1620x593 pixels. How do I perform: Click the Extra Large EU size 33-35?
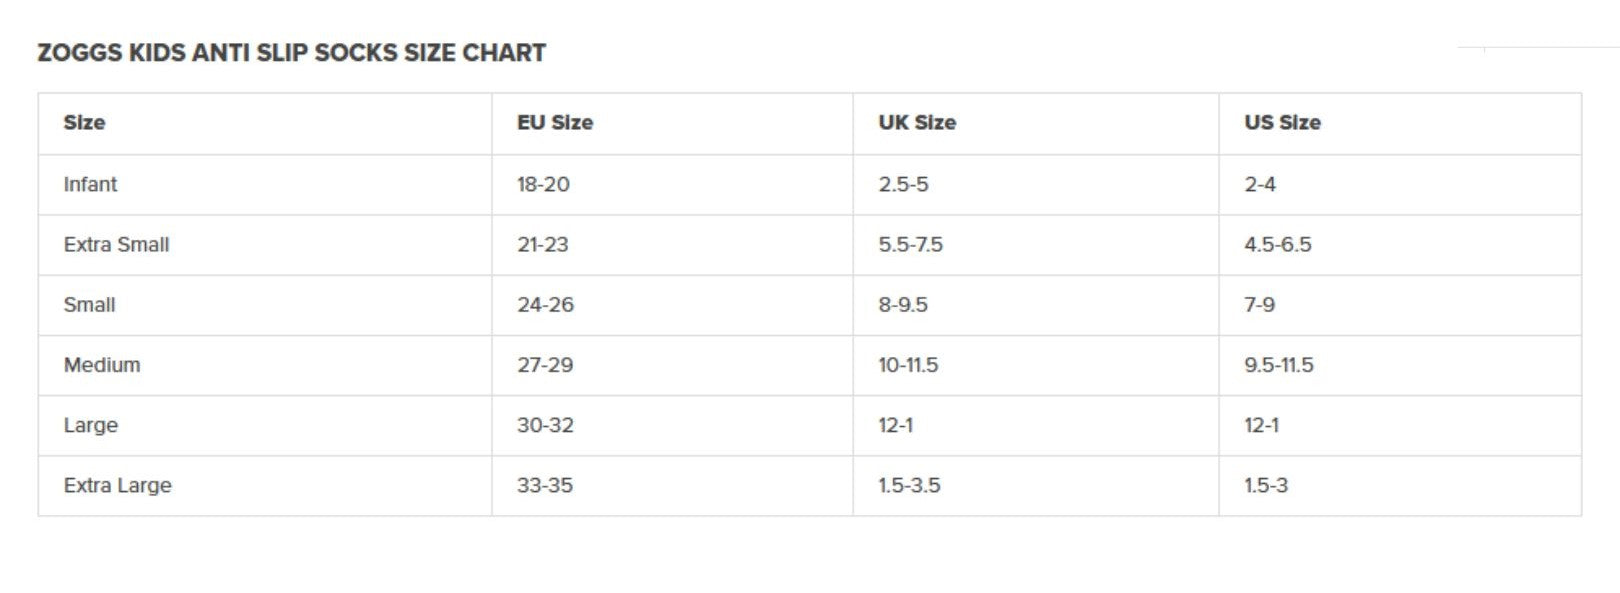545,486
